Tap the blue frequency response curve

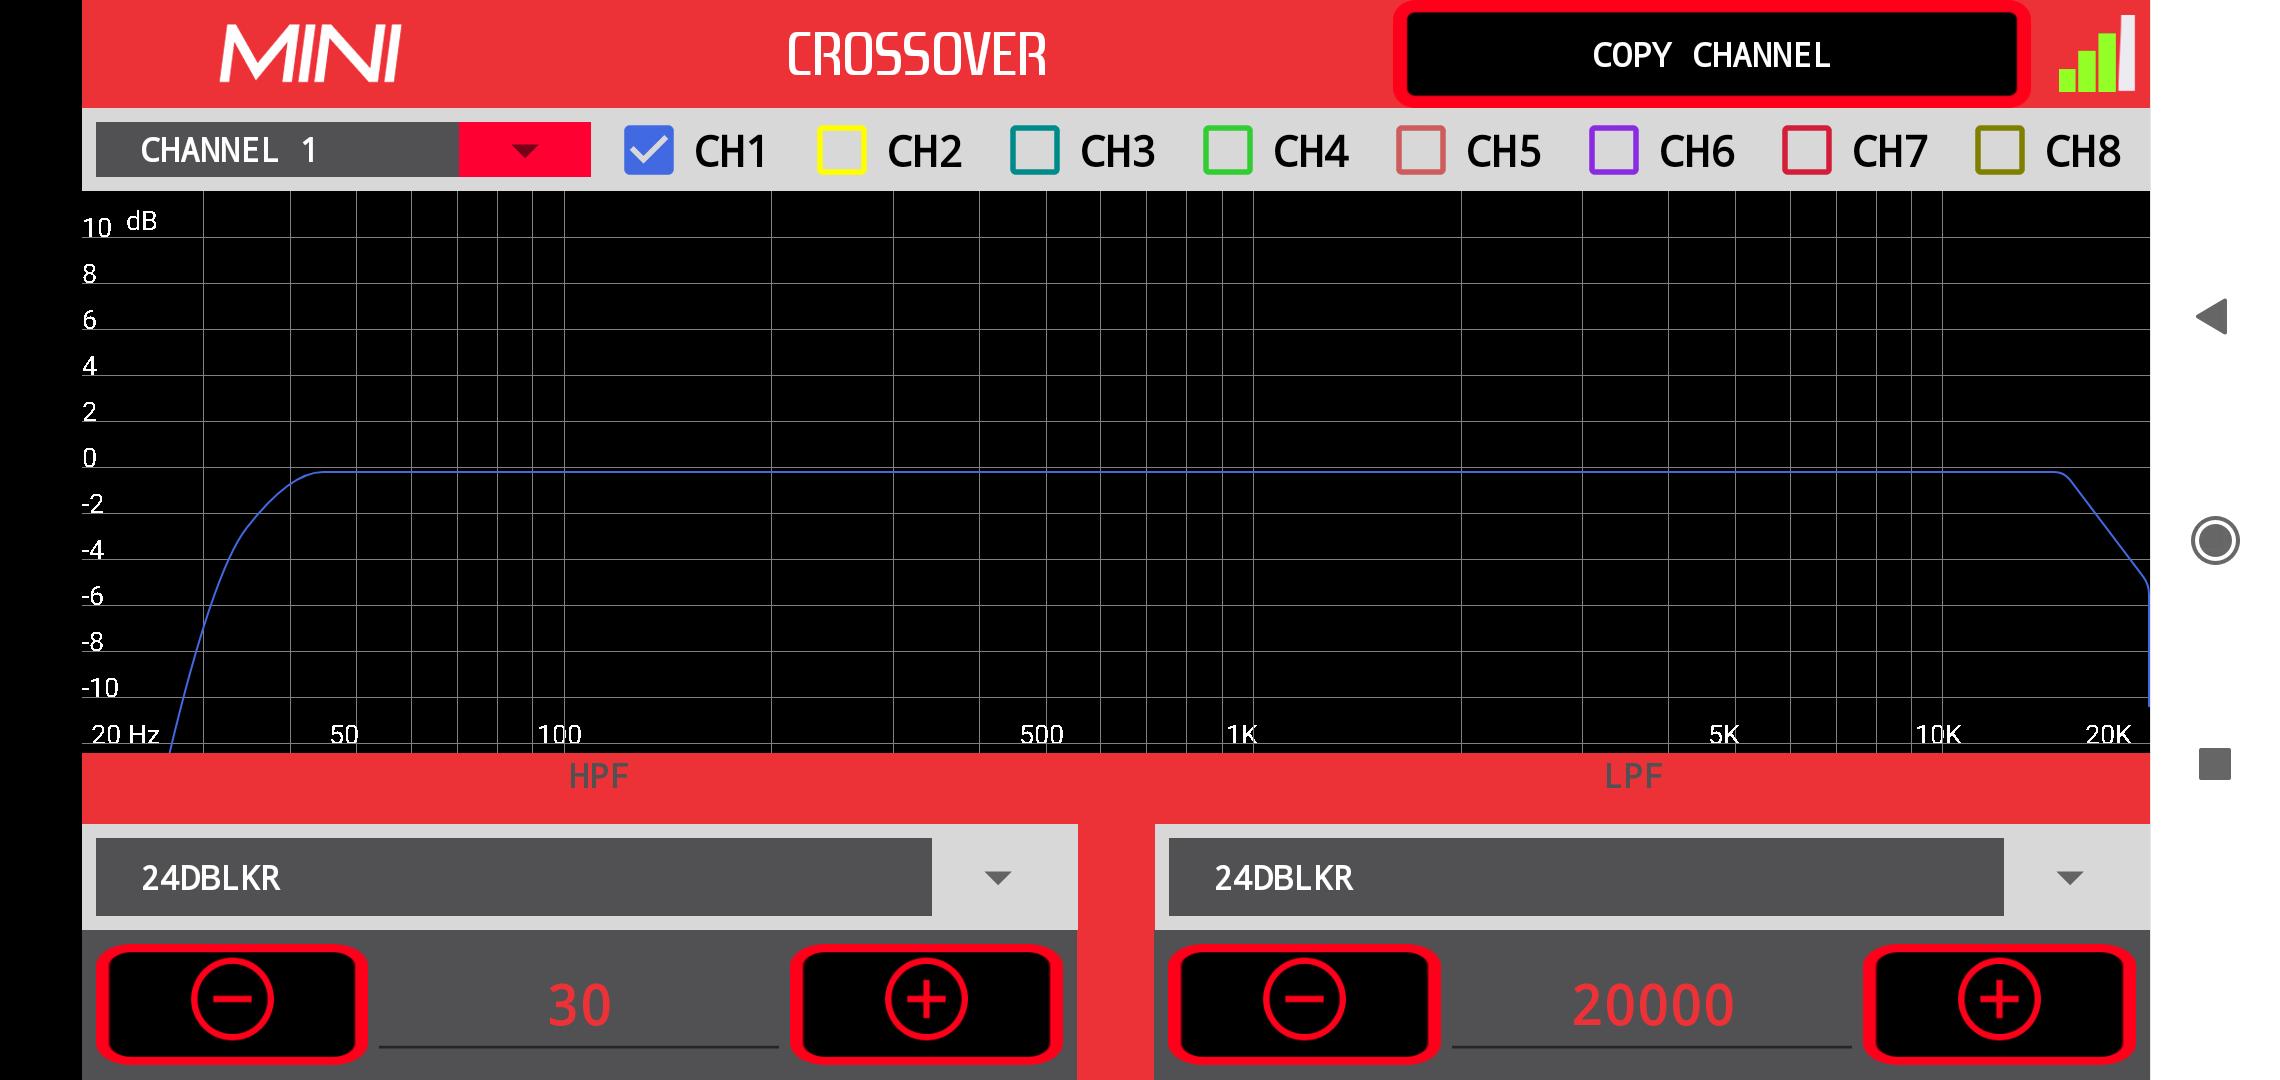coord(1160,471)
